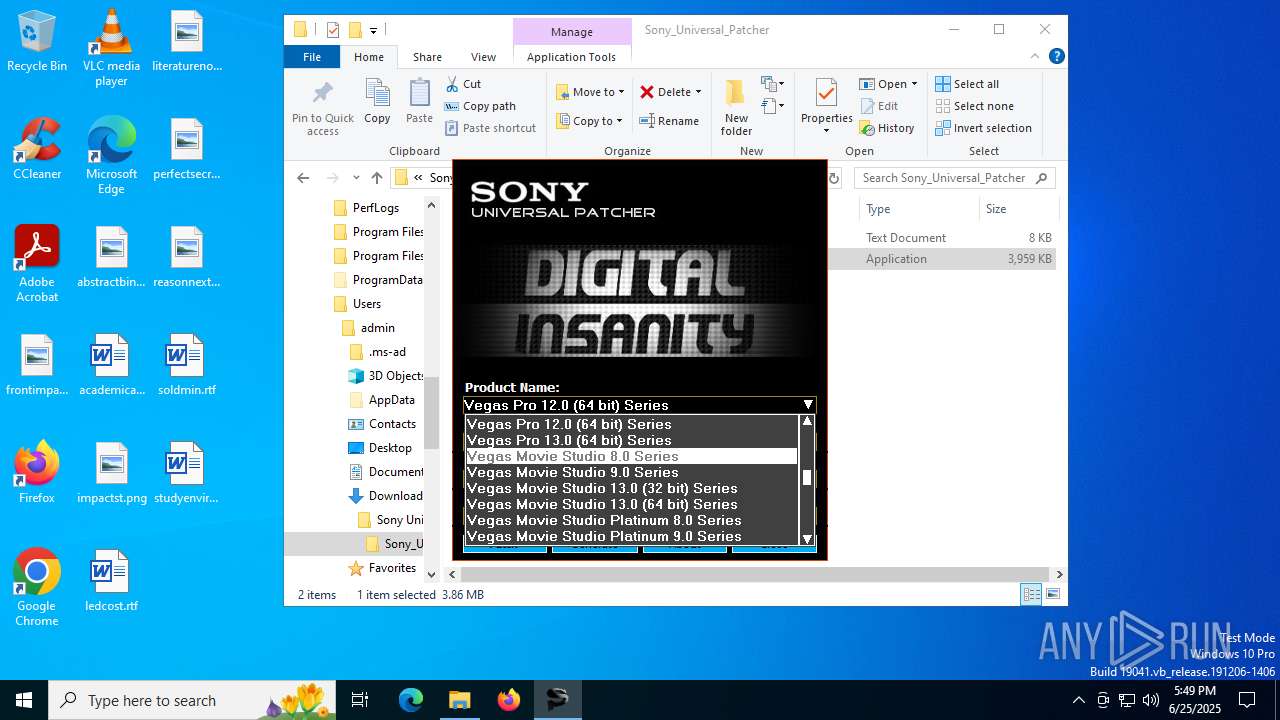This screenshot has width=1280, height=720.
Task: Open the Recycle Bin desktop icon
Action: (37, 42)
